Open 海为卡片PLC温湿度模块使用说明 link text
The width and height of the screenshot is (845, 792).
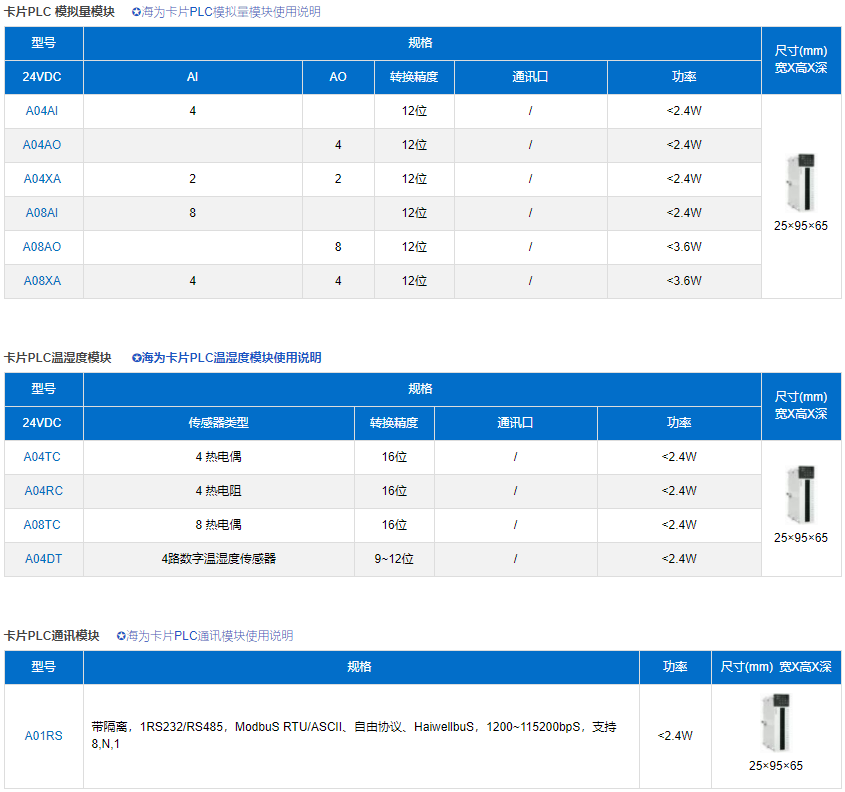(232, 358)
